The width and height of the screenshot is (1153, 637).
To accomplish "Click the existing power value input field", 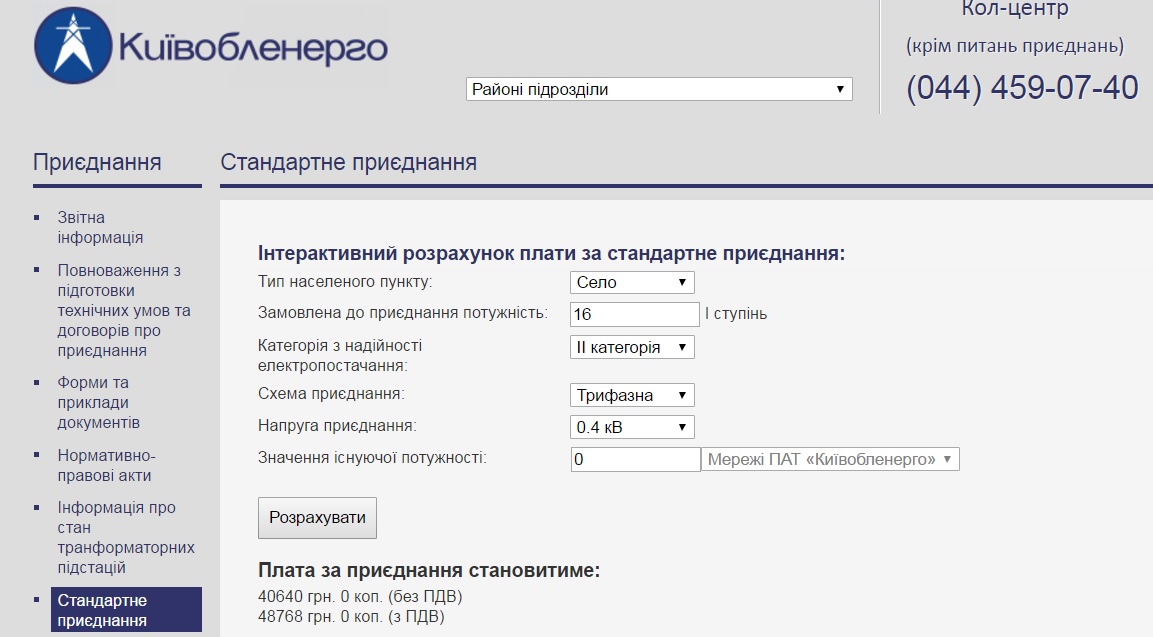I will (635, 459).
